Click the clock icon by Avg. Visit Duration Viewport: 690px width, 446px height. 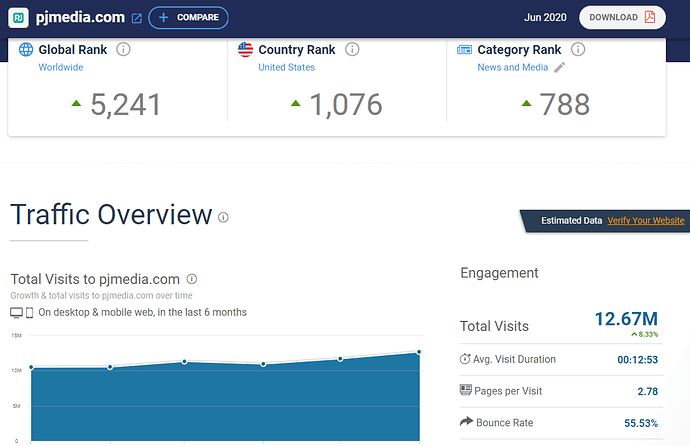[x=465, y=359]
